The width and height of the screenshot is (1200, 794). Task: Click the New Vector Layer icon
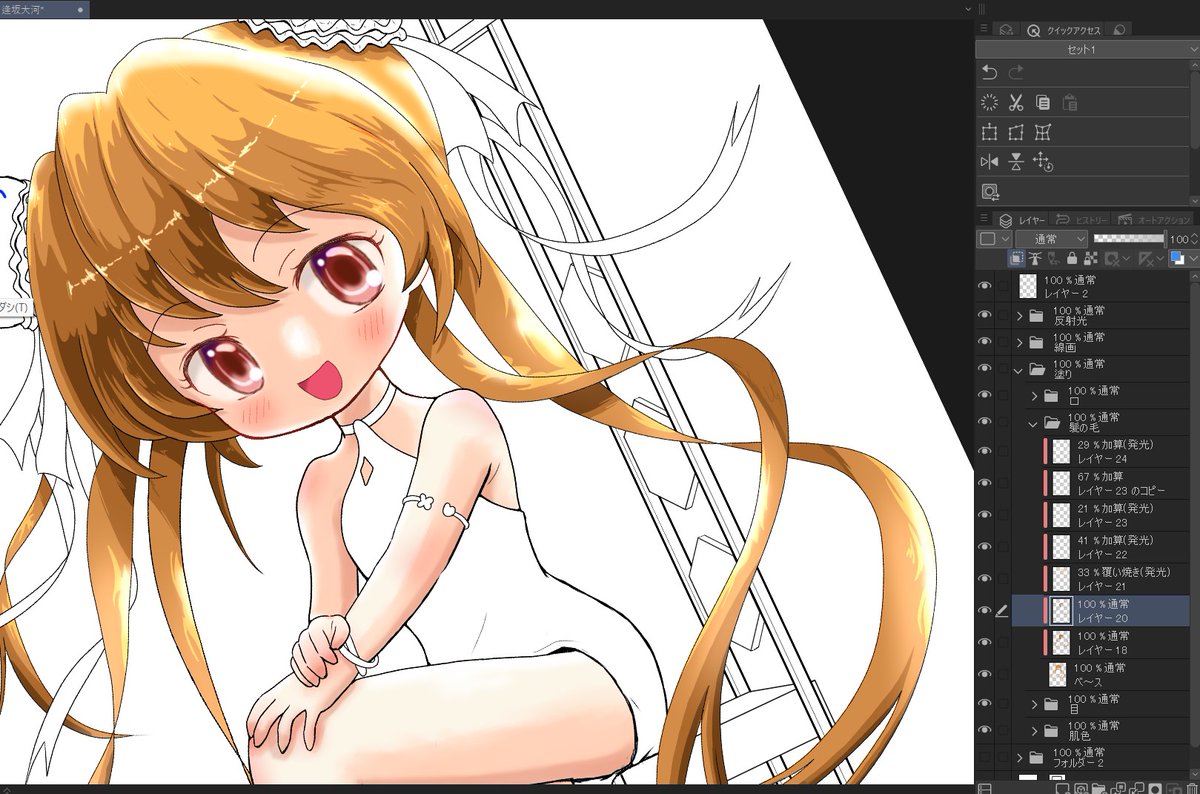tap(1081, 788)
